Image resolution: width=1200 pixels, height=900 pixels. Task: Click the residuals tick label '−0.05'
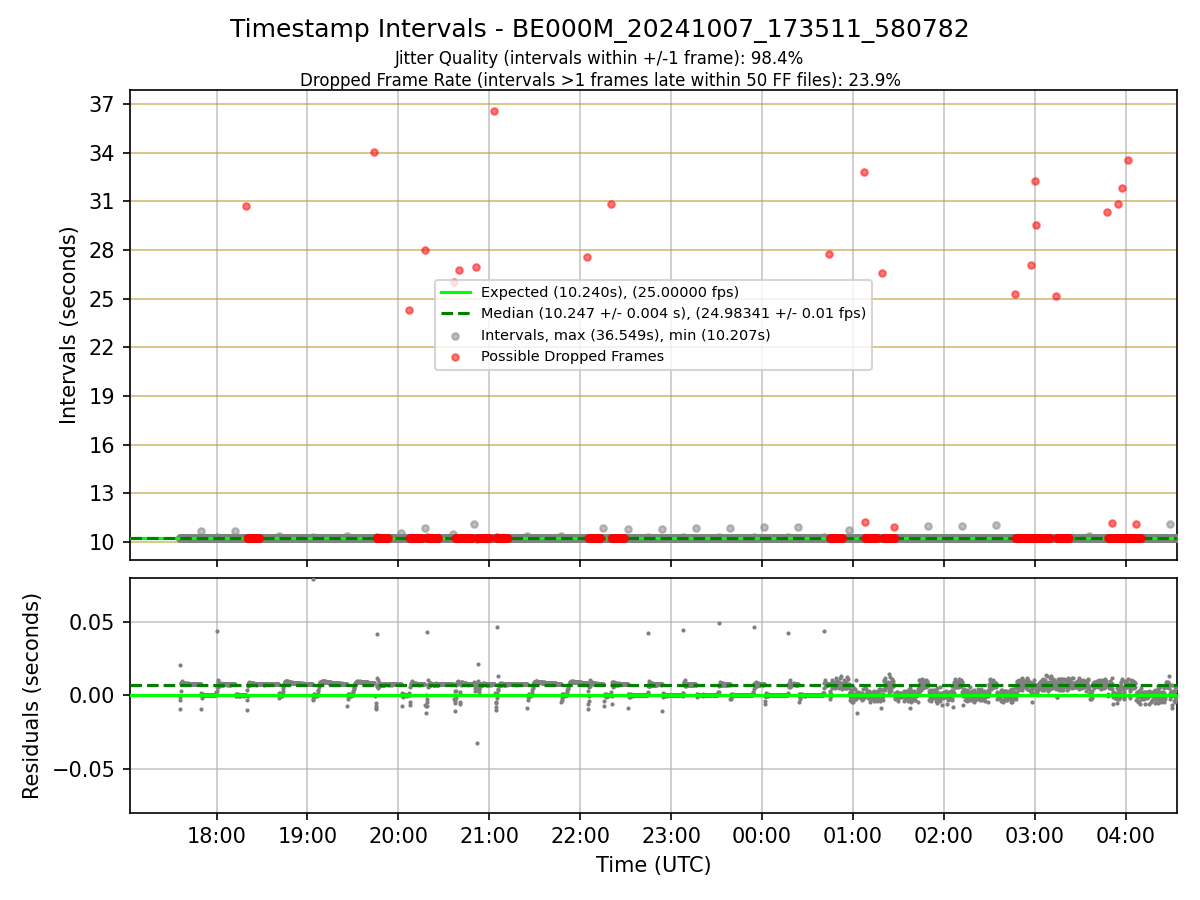(x=84, y=769)
